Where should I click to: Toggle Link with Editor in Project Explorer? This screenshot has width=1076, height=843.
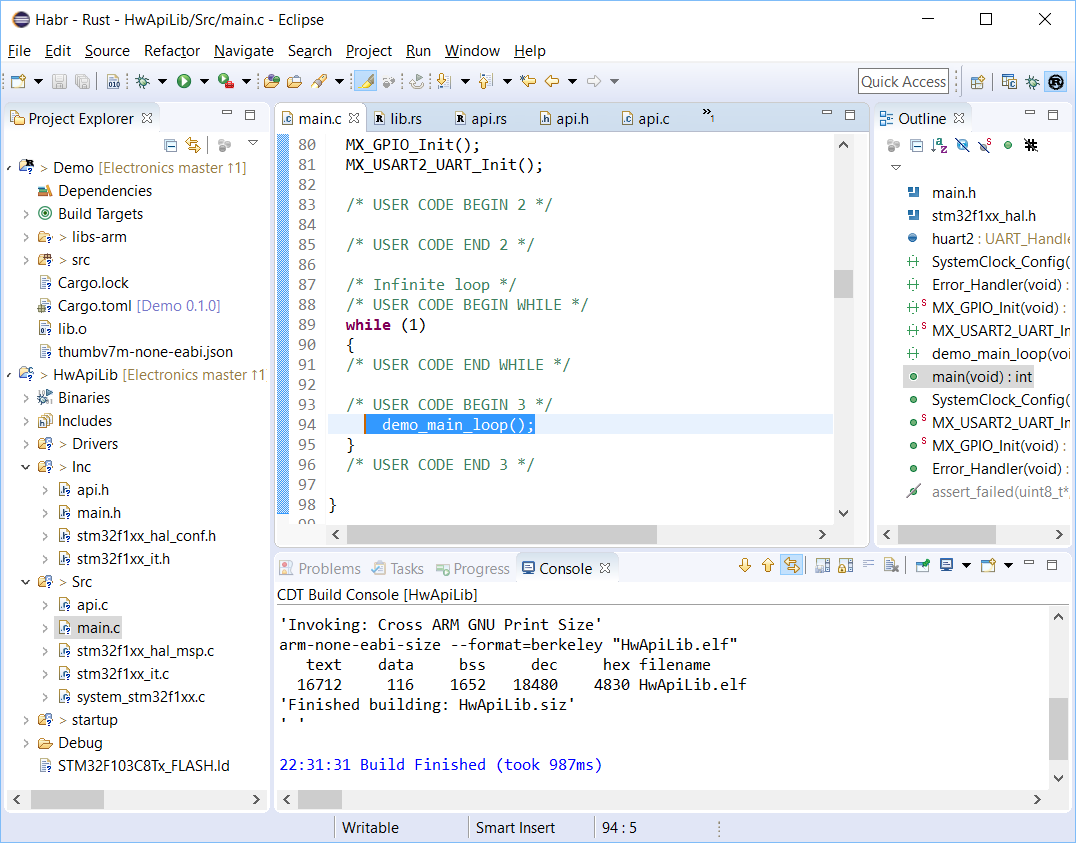(x=193, y=145)
